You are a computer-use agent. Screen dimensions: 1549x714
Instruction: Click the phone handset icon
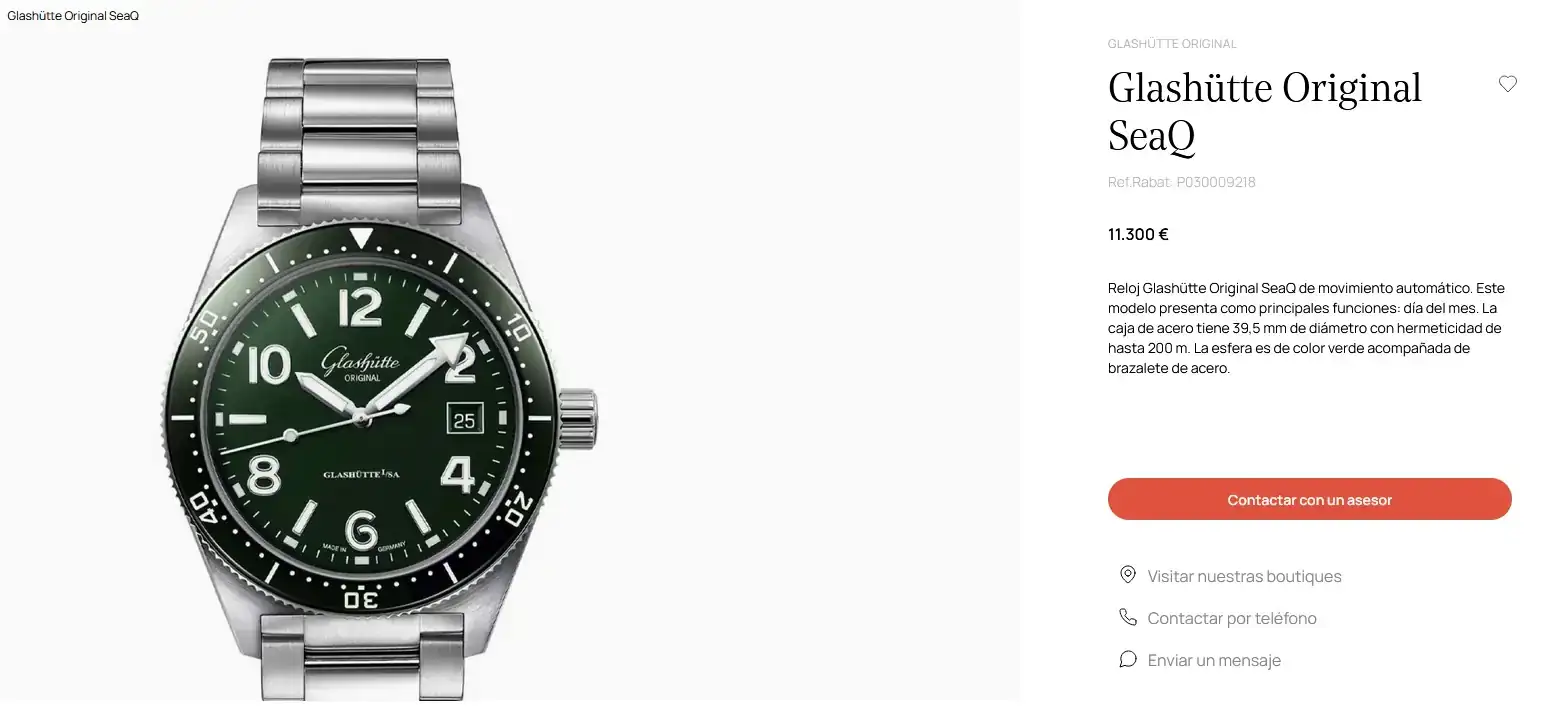pyautogui.click(x=1127, y=617)
